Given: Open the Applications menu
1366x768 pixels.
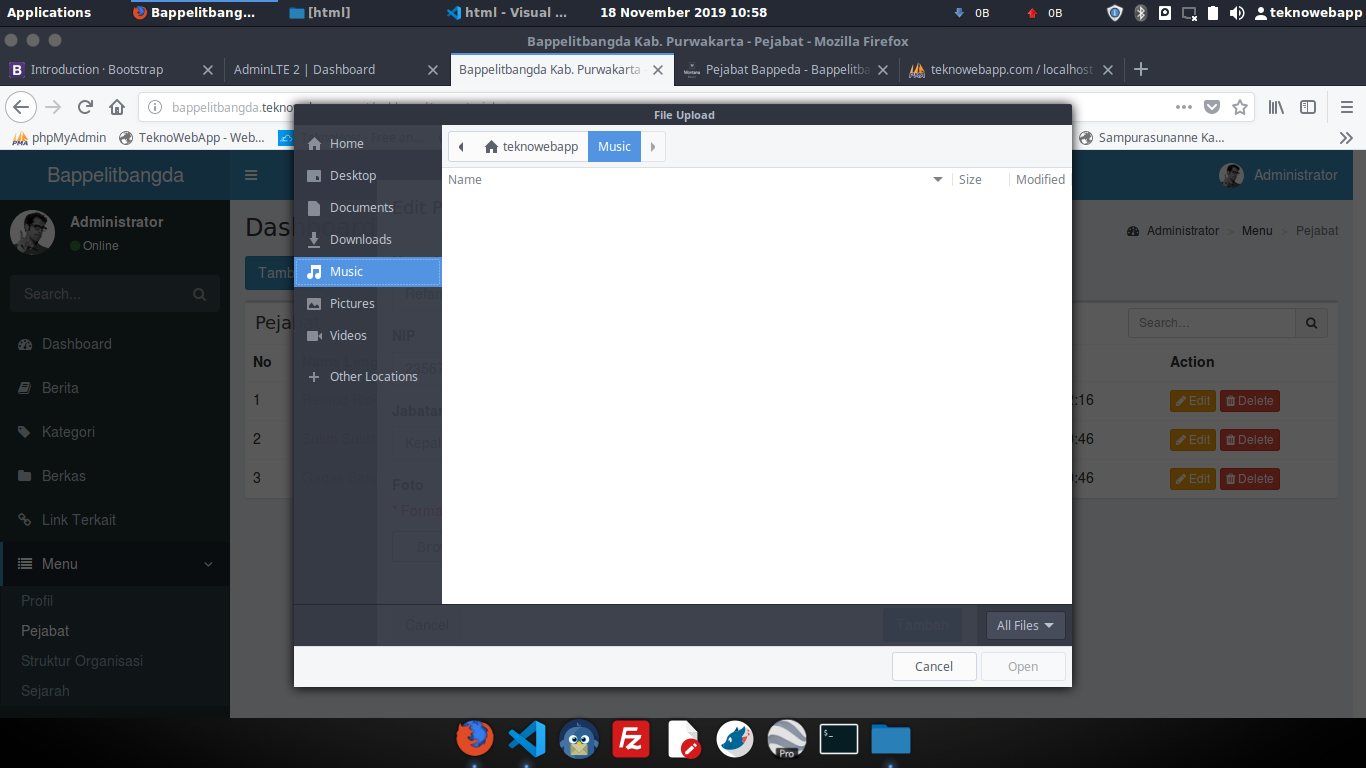Looking at the screenshot, I should point(49,12).
